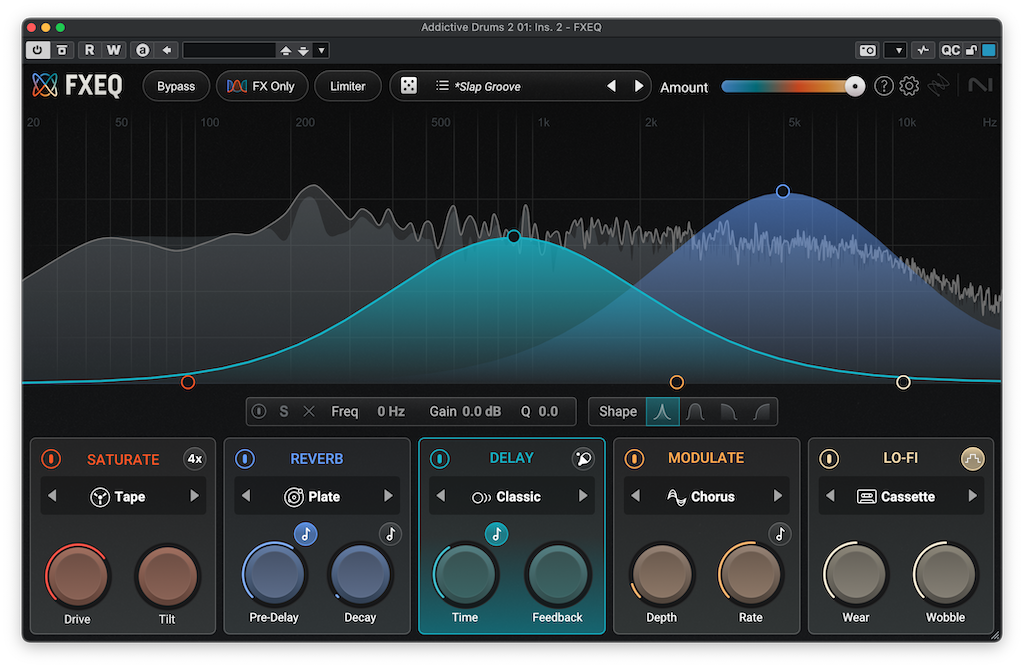Select next Delay type after Classic

point(583,496)
